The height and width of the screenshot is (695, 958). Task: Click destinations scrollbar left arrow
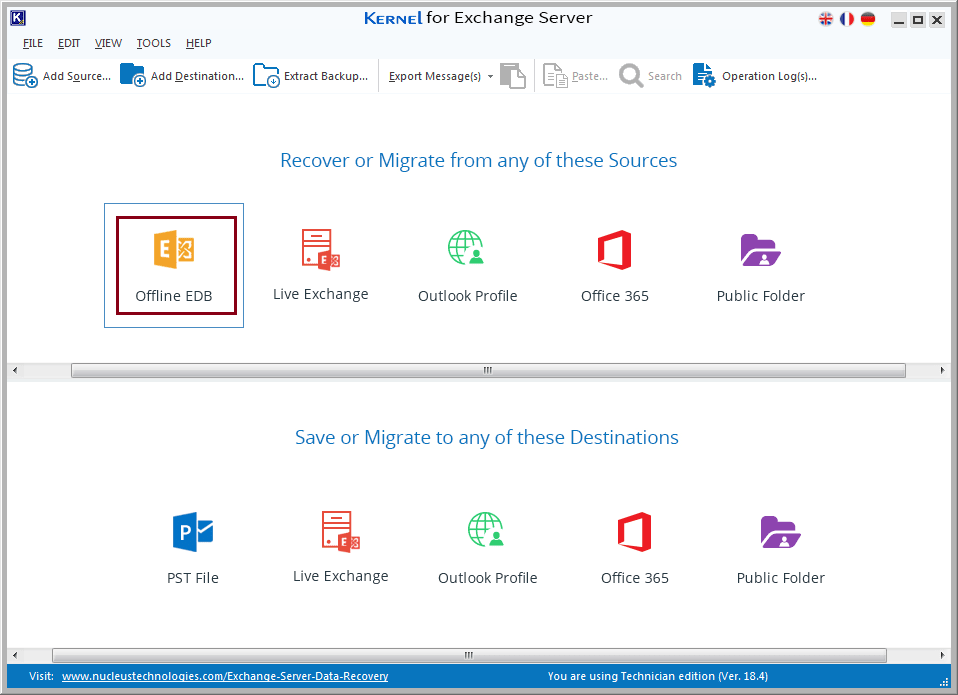[x=15, y=655]
